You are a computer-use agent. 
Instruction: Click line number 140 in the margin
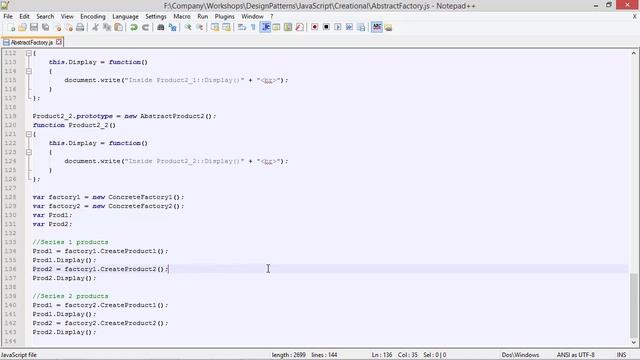click(11, 305)
